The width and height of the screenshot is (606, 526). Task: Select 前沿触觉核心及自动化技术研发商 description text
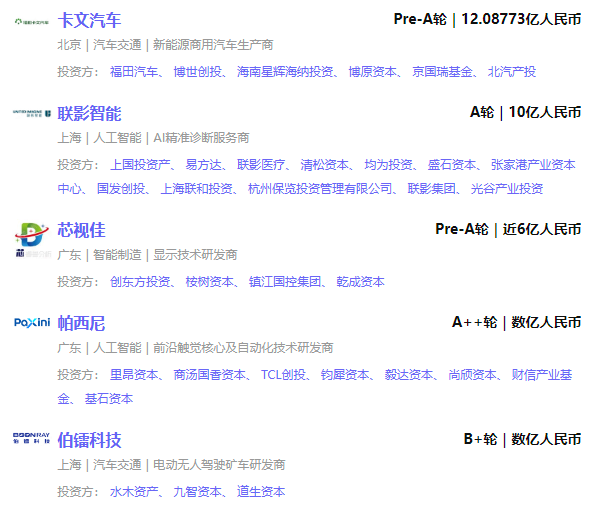click(243, 348)
